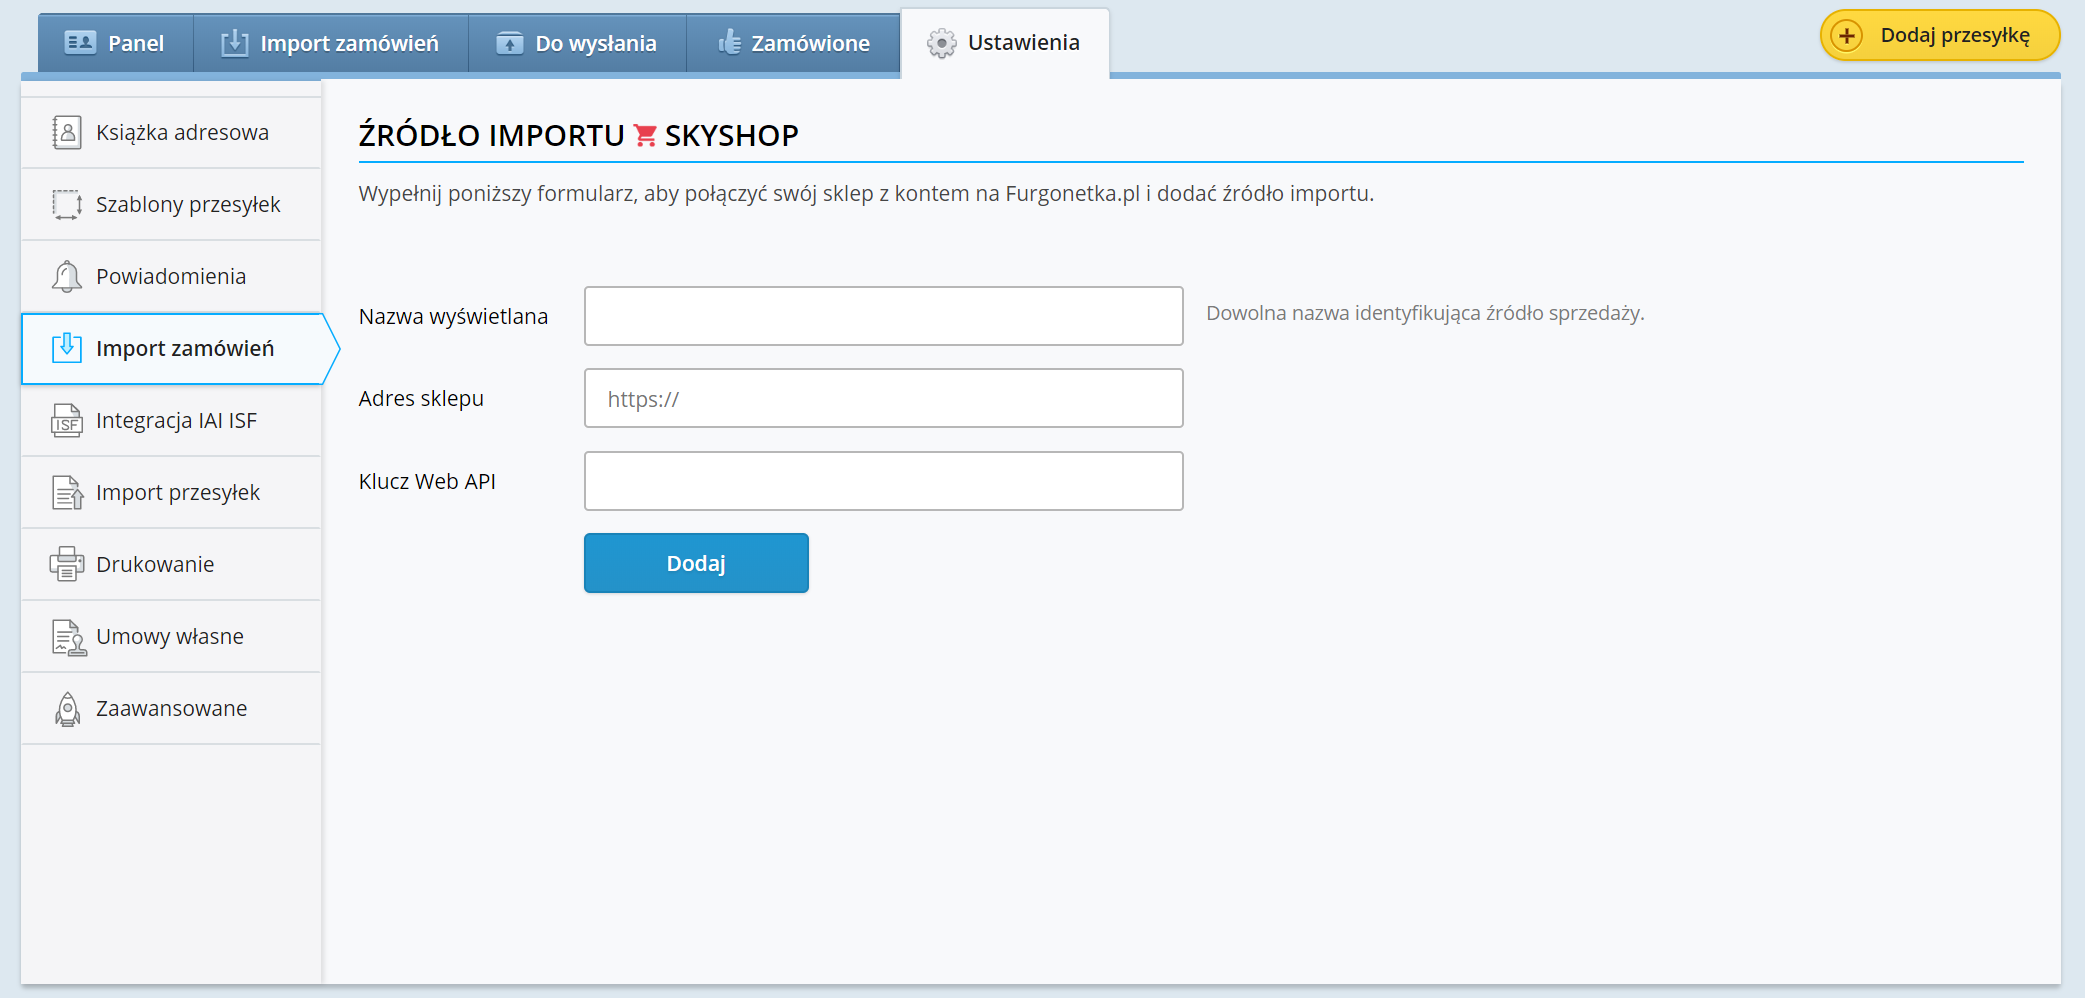Click the Wypełnij poniższy formularz description

[x=866, y=194]
